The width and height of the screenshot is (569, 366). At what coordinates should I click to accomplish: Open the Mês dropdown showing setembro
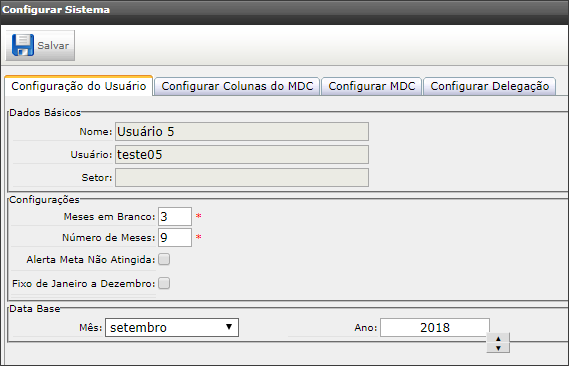172,328
